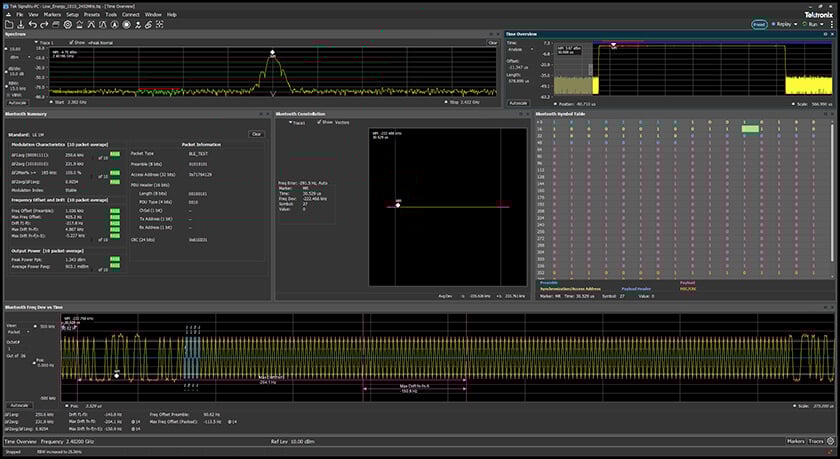
Task: Toggle Show checkbox in Bluetooth Constellation panel
Action: [319, 122]
